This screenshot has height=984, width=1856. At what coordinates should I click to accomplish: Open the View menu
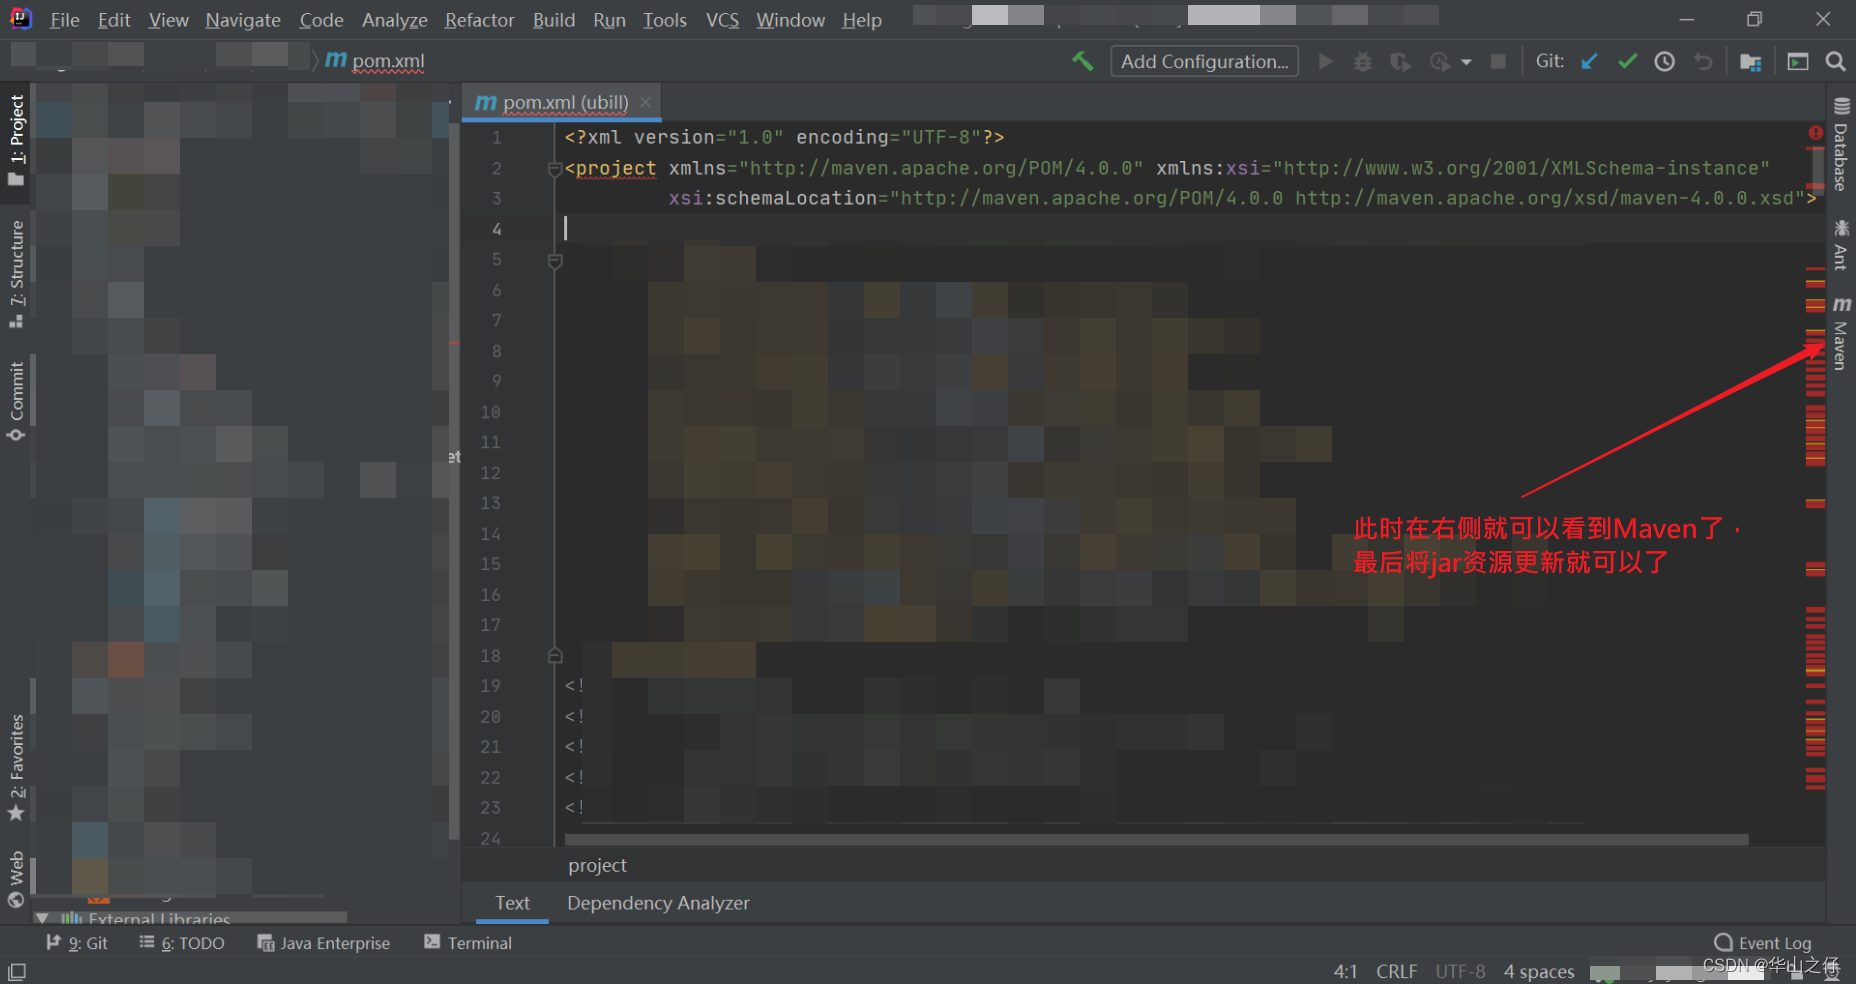168,20
